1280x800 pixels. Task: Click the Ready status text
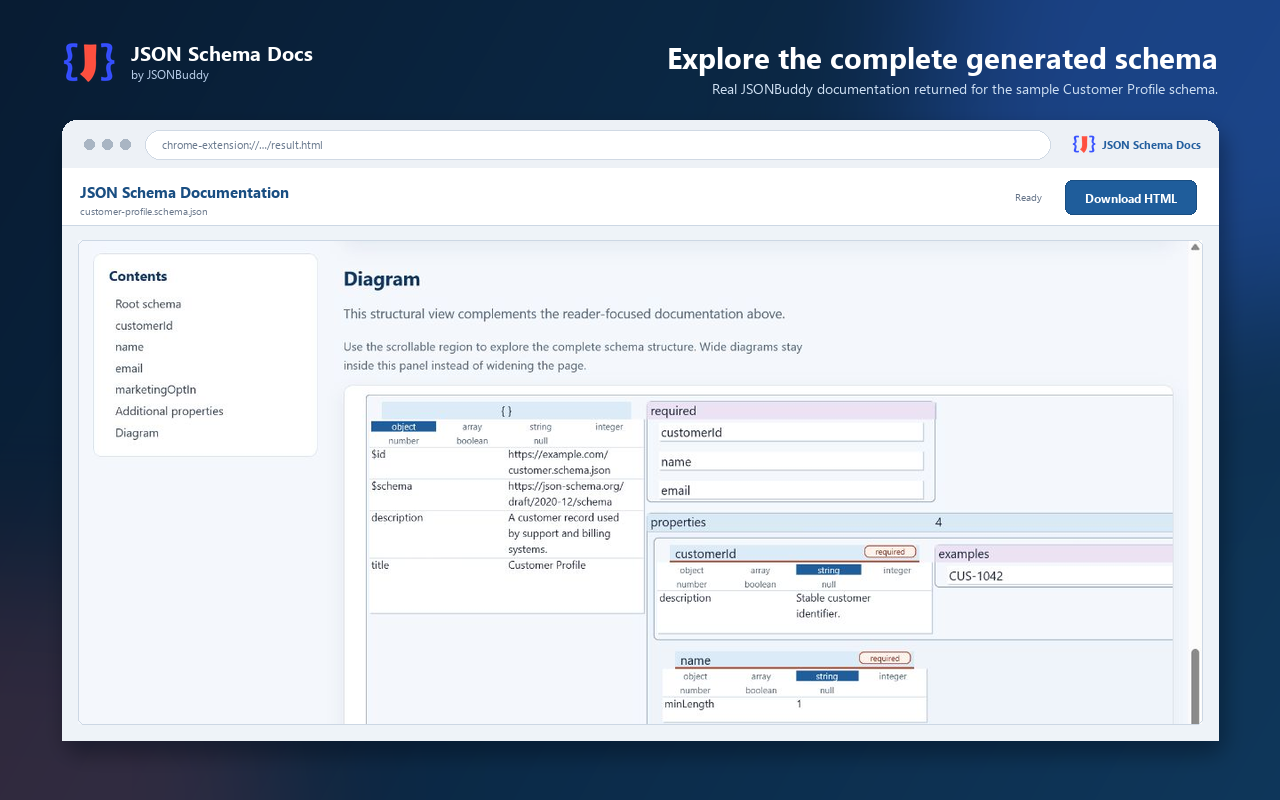[1028, 198]
